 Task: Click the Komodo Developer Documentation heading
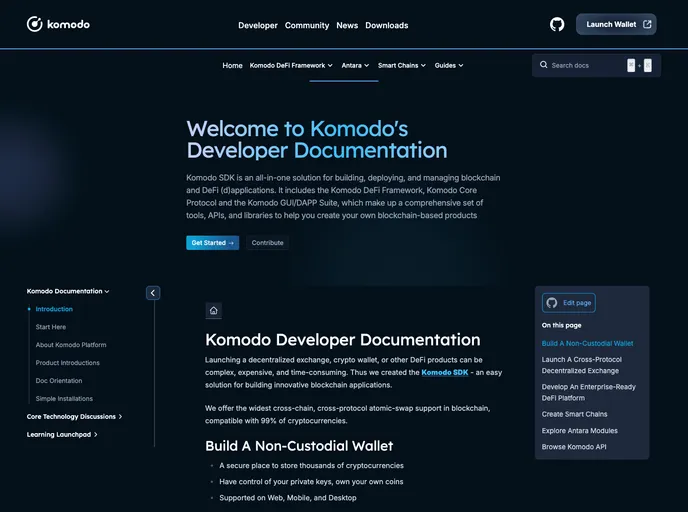point(343,340)
